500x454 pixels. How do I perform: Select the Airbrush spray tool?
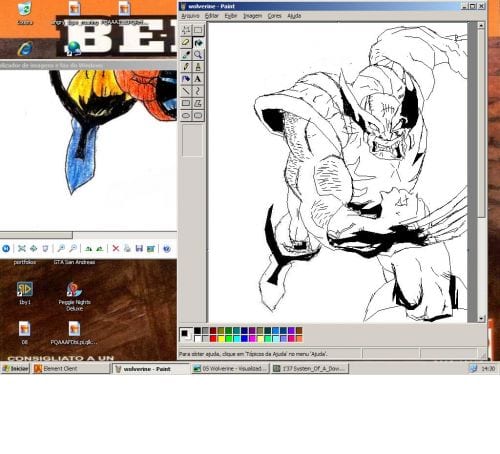point(186,79)
